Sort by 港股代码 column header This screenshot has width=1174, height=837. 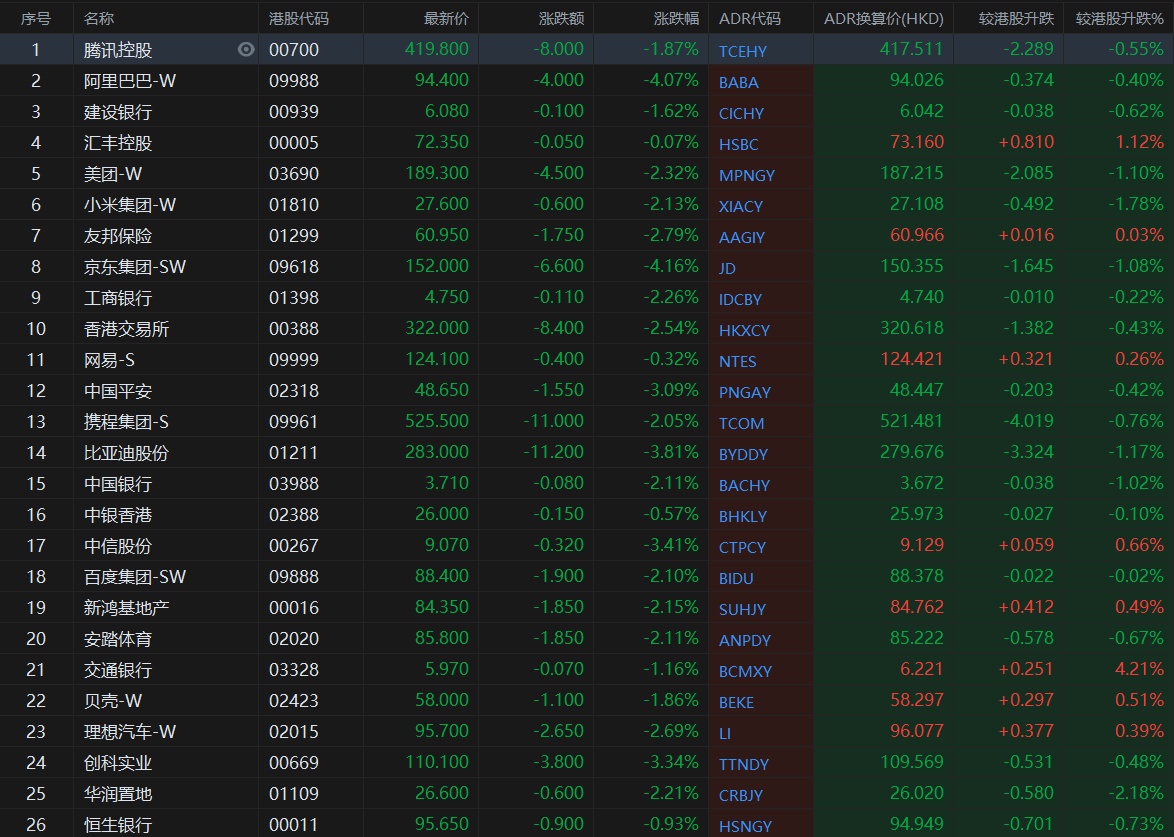tap(299, 18)
